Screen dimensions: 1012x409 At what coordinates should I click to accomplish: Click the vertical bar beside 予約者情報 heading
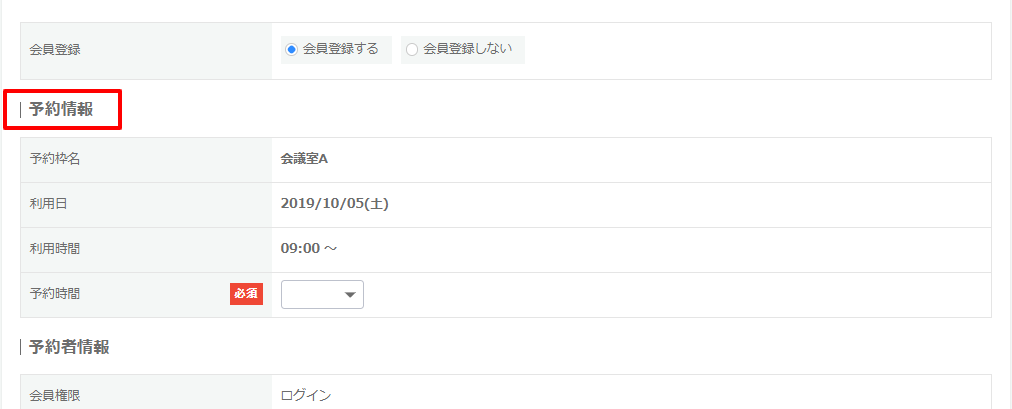[x=21, y=347]
